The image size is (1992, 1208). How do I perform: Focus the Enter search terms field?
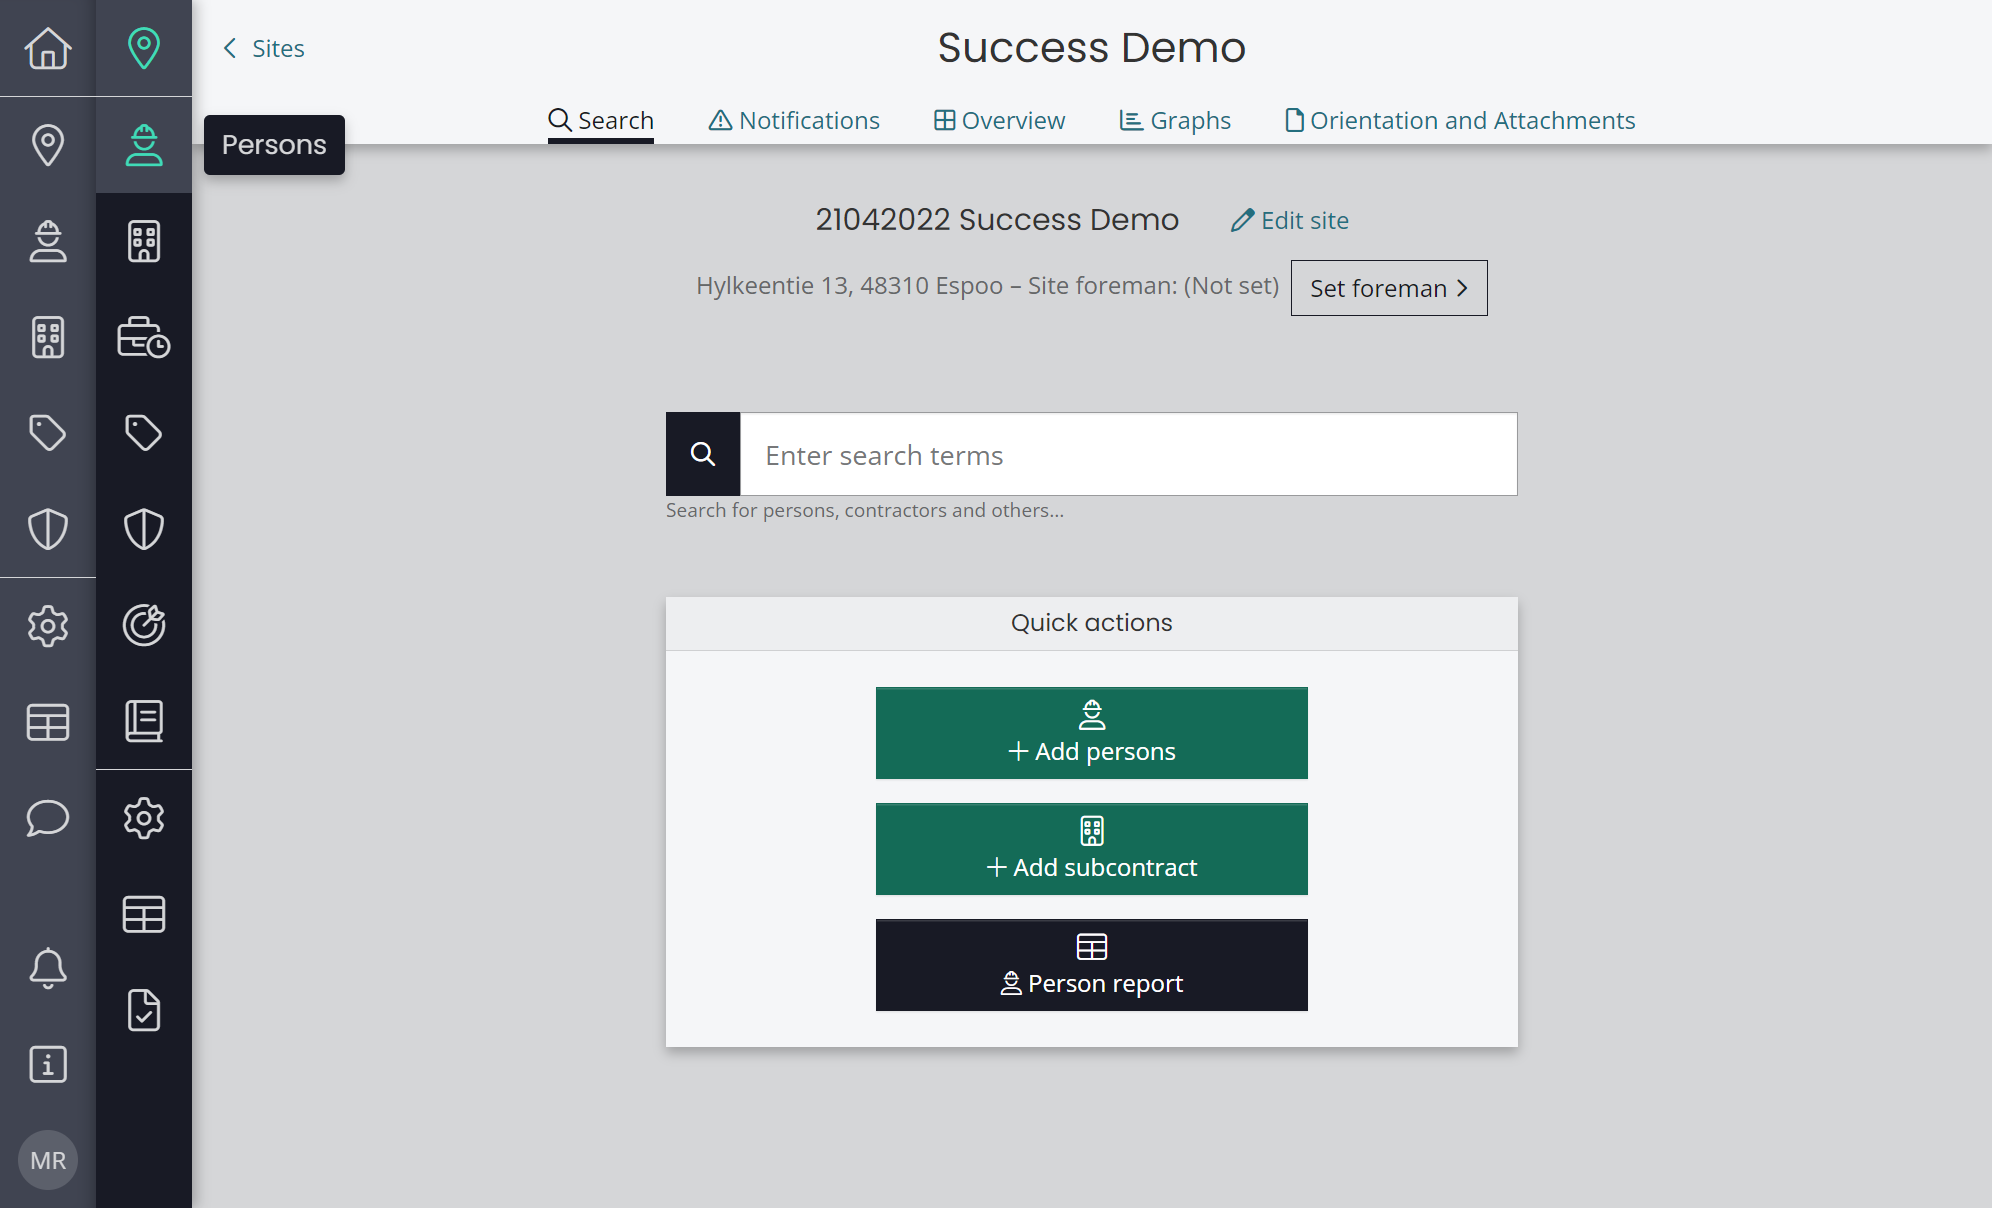[x=1128, y=454]
